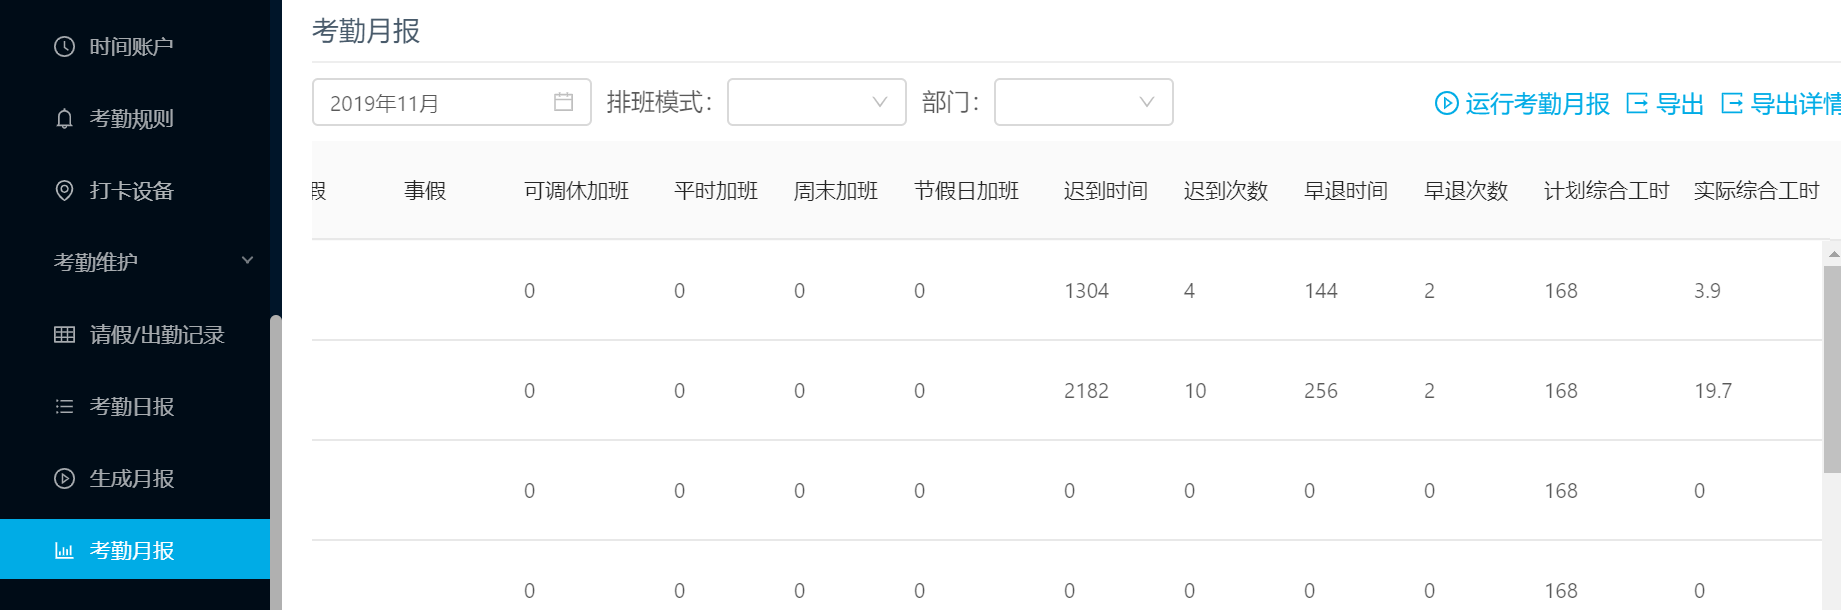Click the 早退时间 column header
The height and width of the screenshot is (610, 1841).
[x=1346, y=191]
